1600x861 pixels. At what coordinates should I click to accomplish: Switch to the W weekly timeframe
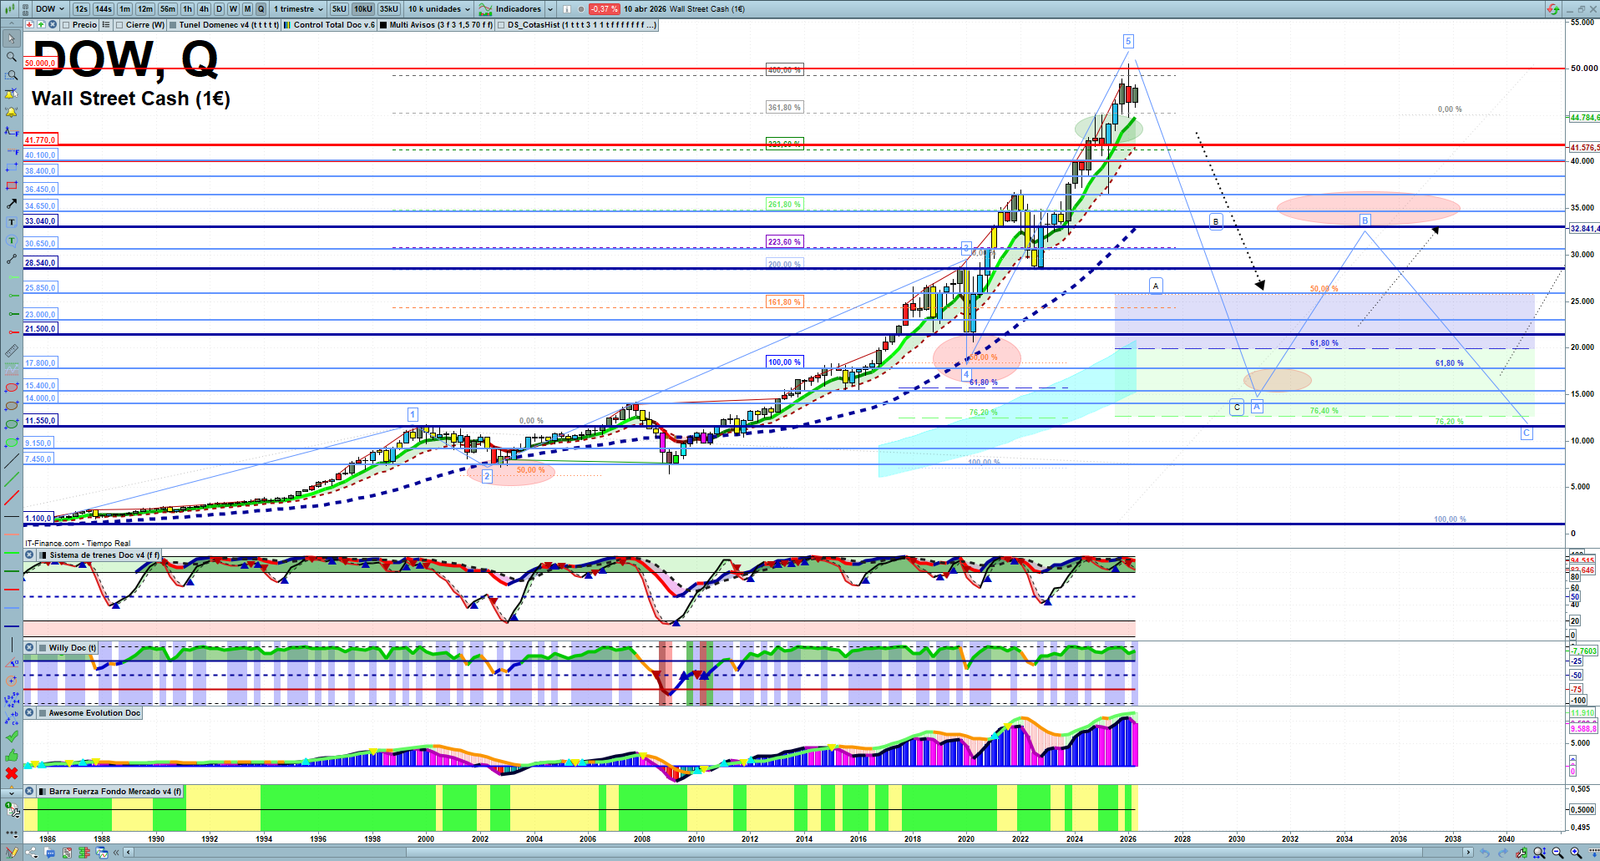233,9
